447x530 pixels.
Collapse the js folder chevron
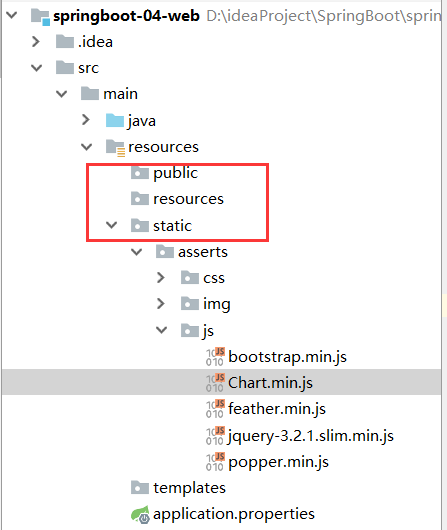(x=161, y=330)
